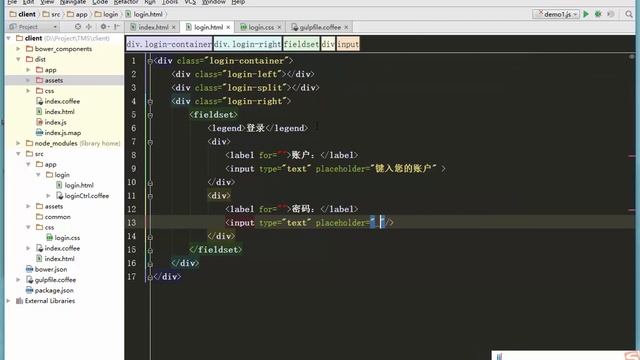Expand the node_modules folder

coord(18,143)
